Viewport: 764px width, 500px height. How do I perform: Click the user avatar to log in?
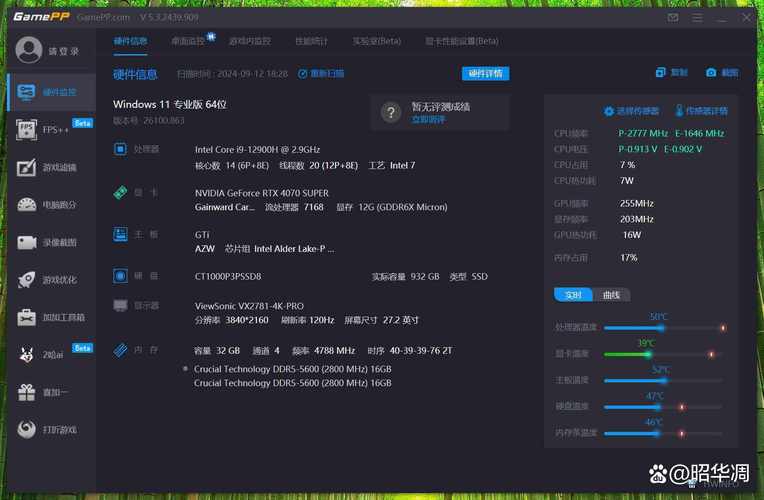click(x=29, y=50)
